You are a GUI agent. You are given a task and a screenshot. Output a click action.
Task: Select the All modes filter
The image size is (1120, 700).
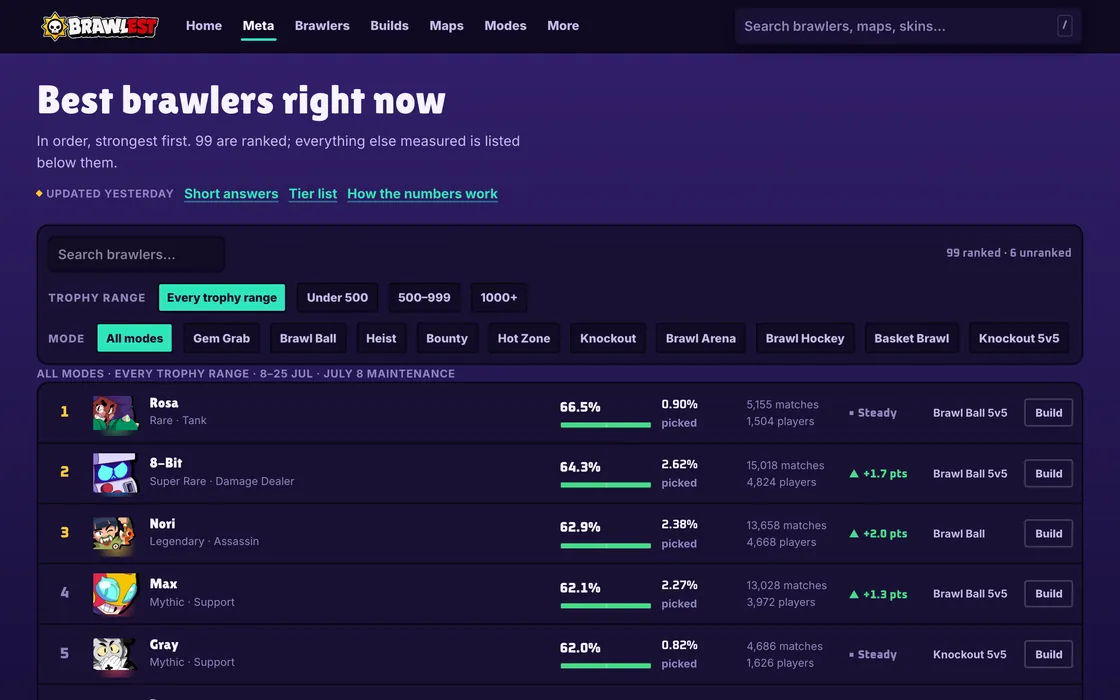coord(134,338)
